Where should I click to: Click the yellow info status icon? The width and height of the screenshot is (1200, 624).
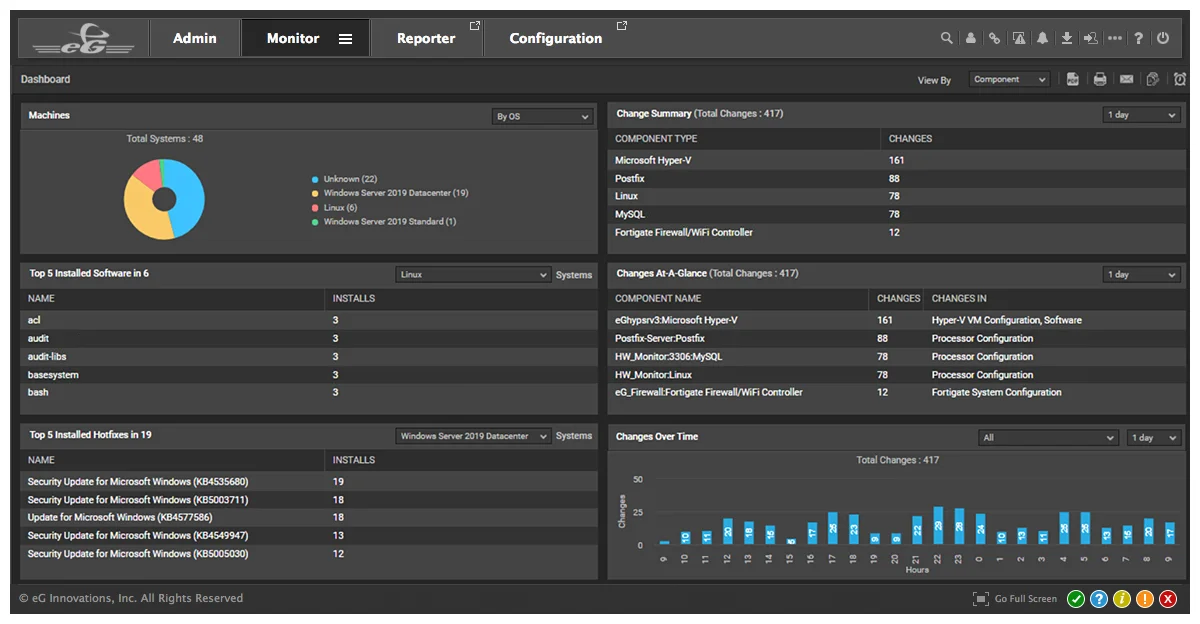click(1122, 599)
